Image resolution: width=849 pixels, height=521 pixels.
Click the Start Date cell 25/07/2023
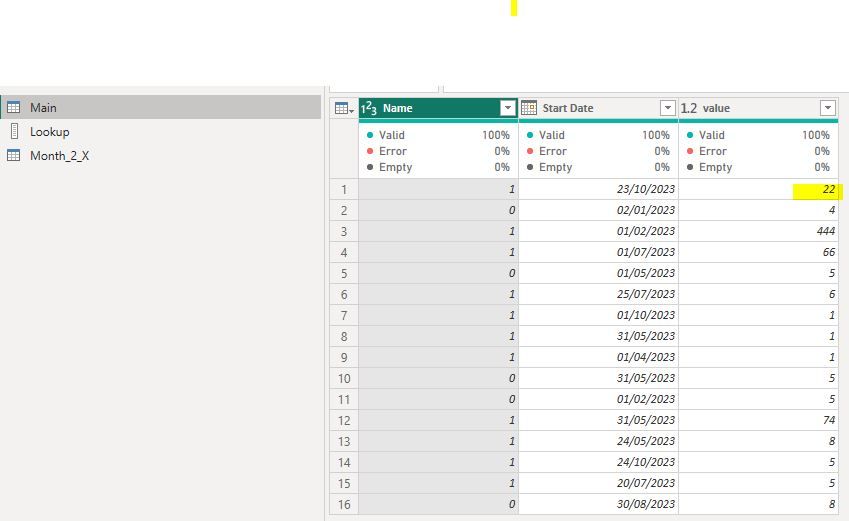598,295
